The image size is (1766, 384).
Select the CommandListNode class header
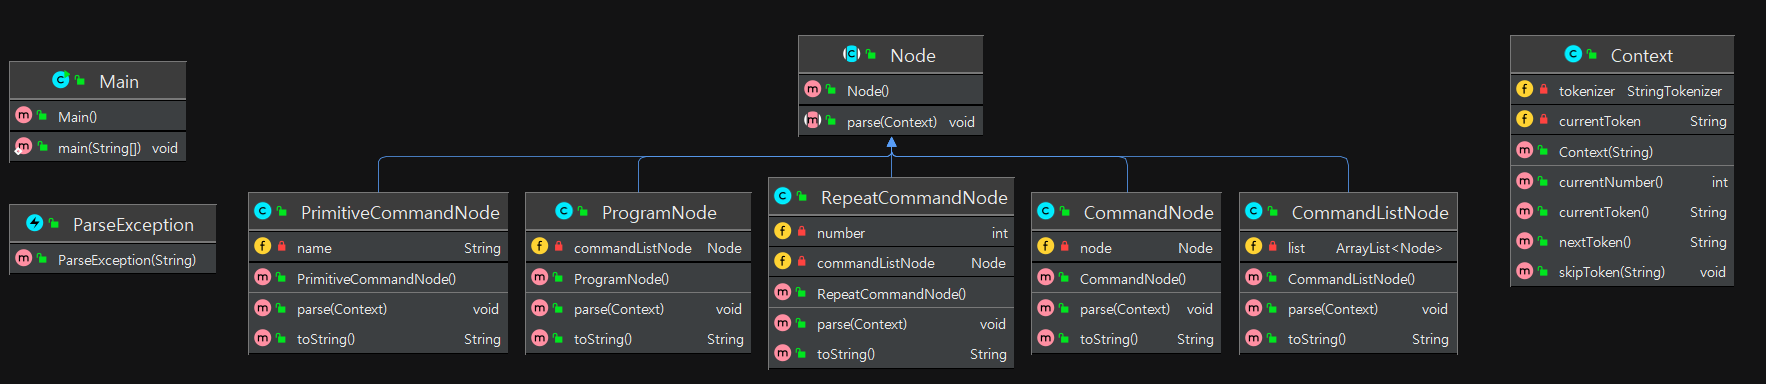point(1348,212)
